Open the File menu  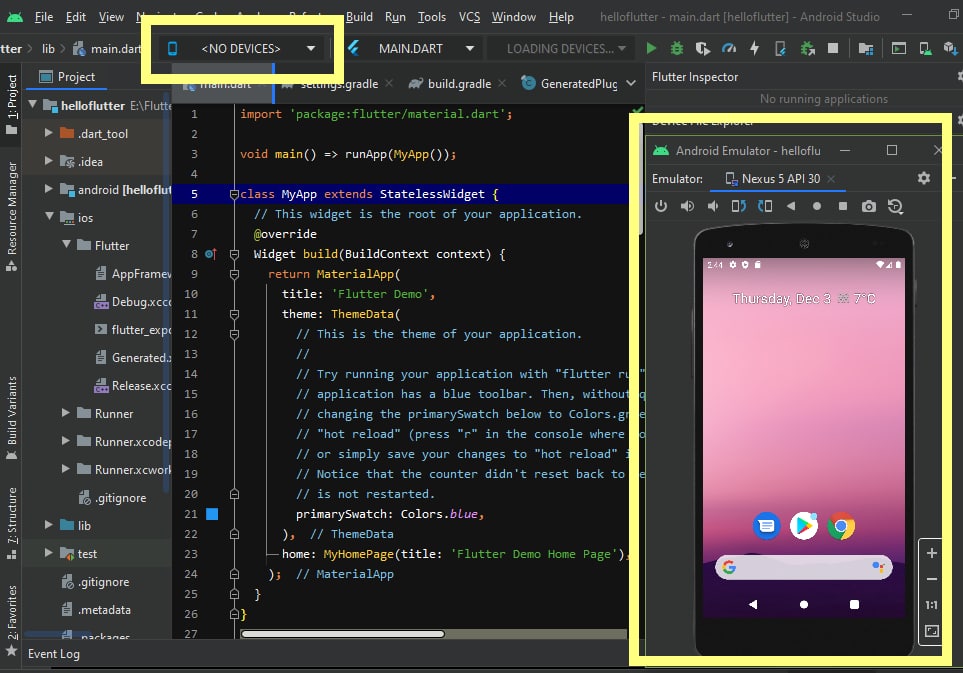click(x=44, y=17)
